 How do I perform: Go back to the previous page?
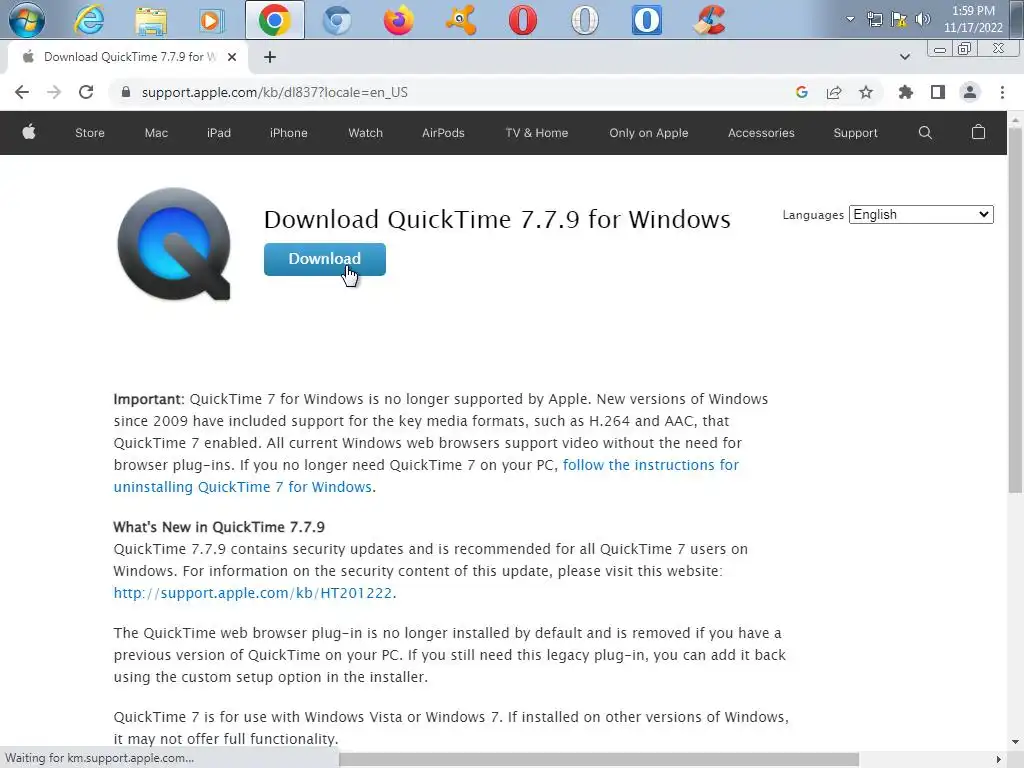[22, 92]
